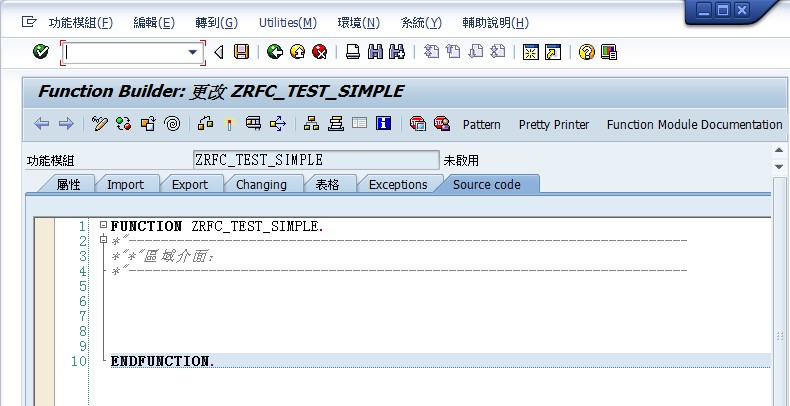Toggle Display/Change with pencil icon
Viewport: 790px width, 406px height.
[100, 123]
